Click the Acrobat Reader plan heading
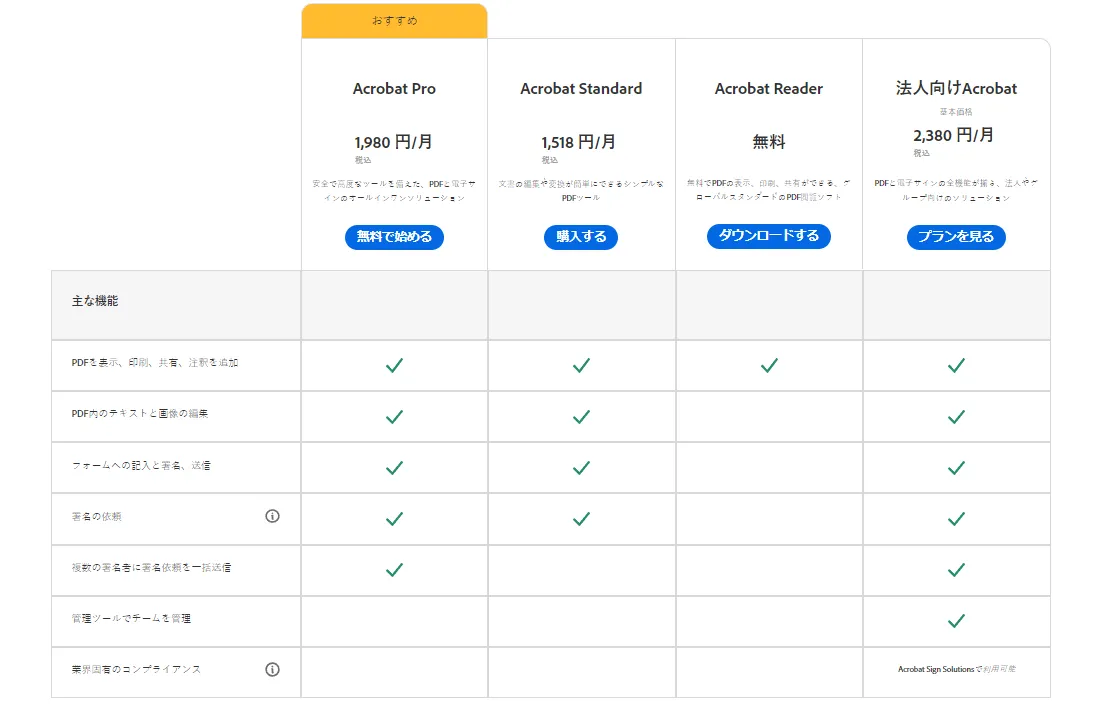The height and width of the screenshot is (716, 1120). coord(769,89)
